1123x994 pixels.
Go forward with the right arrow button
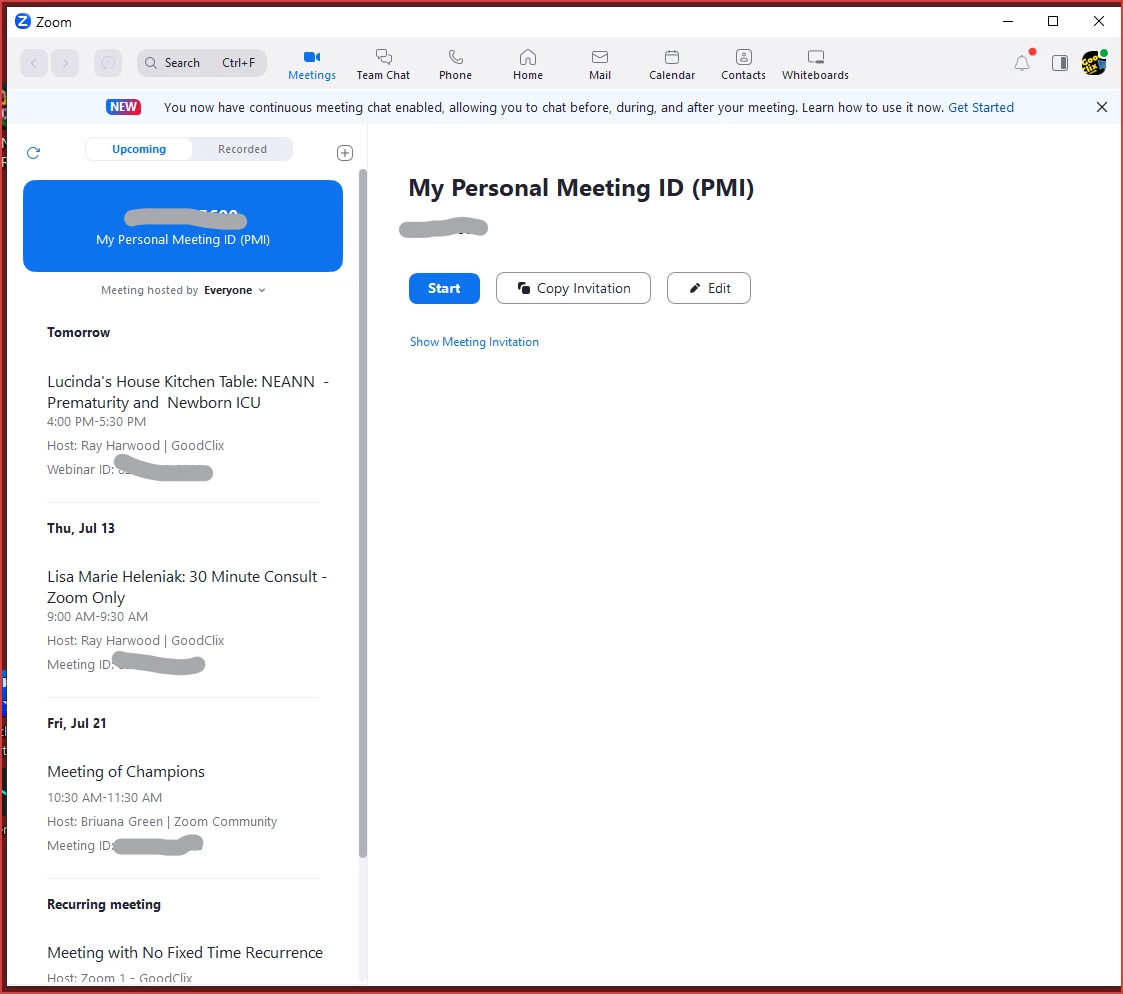[x=65, y=63]
